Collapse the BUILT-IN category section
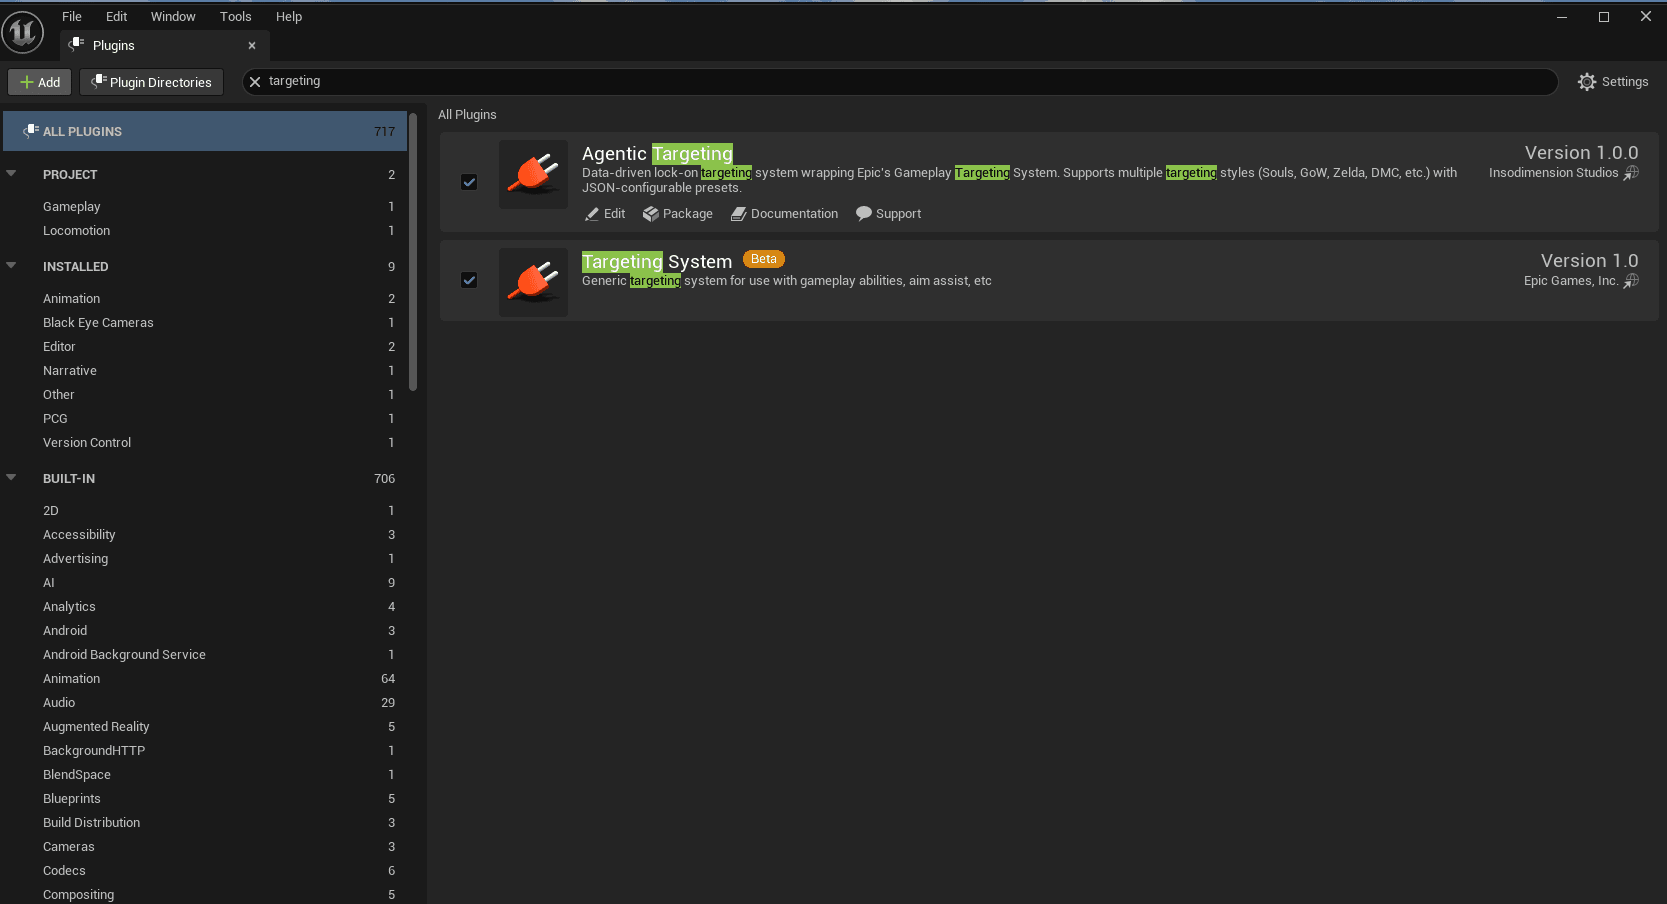Viewport: 1667px width, 904px height. (11, 477)
